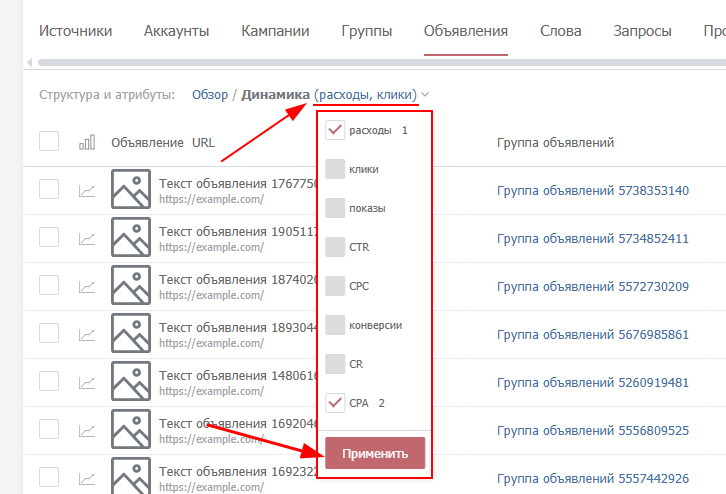Click trend chart icon in group 5556809525 row
This screenshot has height=494, width=726.
(87, 430)
